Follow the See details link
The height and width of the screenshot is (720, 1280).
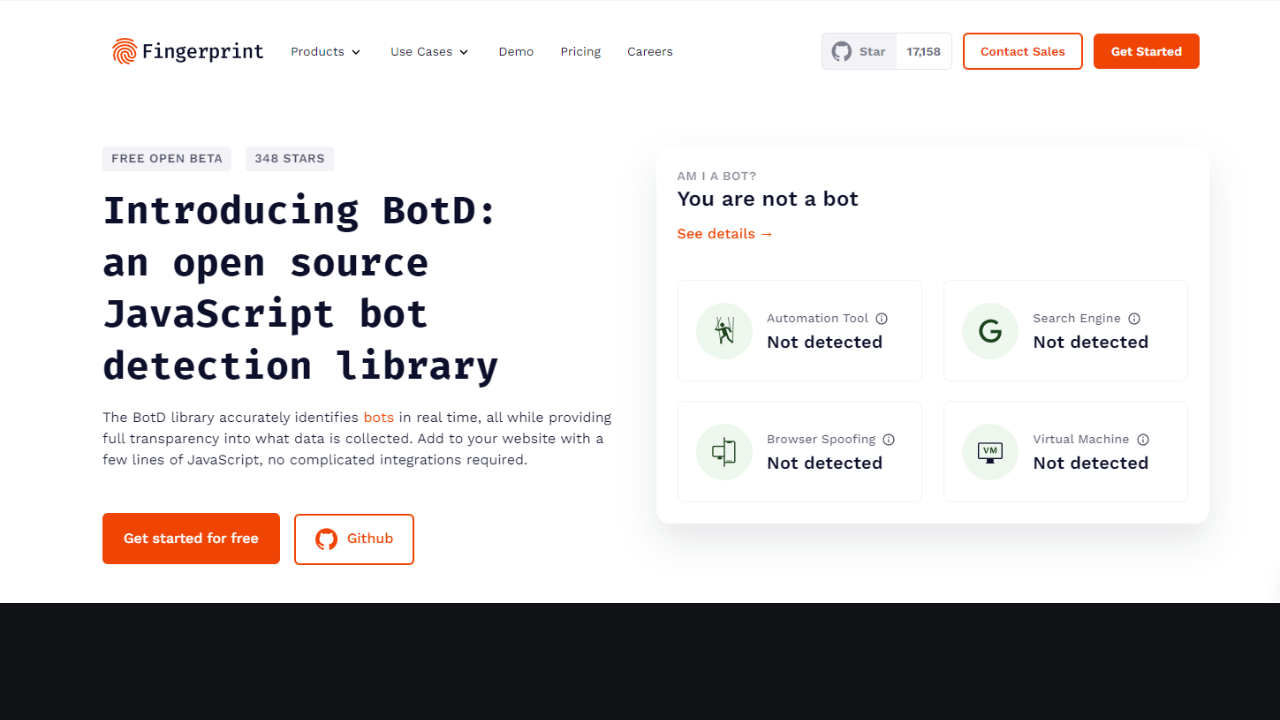tap(725, 234)
